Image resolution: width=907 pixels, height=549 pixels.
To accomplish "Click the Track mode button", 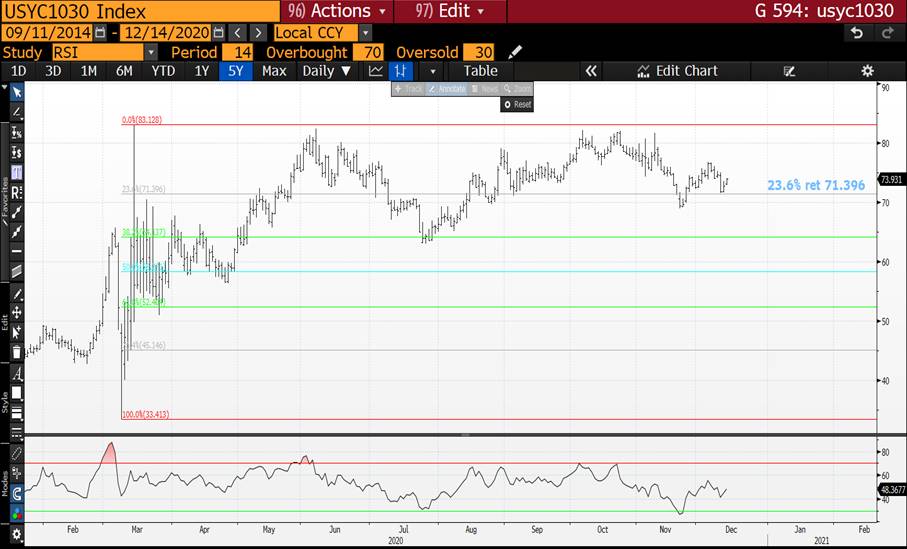I will click(x=408, y=89).
